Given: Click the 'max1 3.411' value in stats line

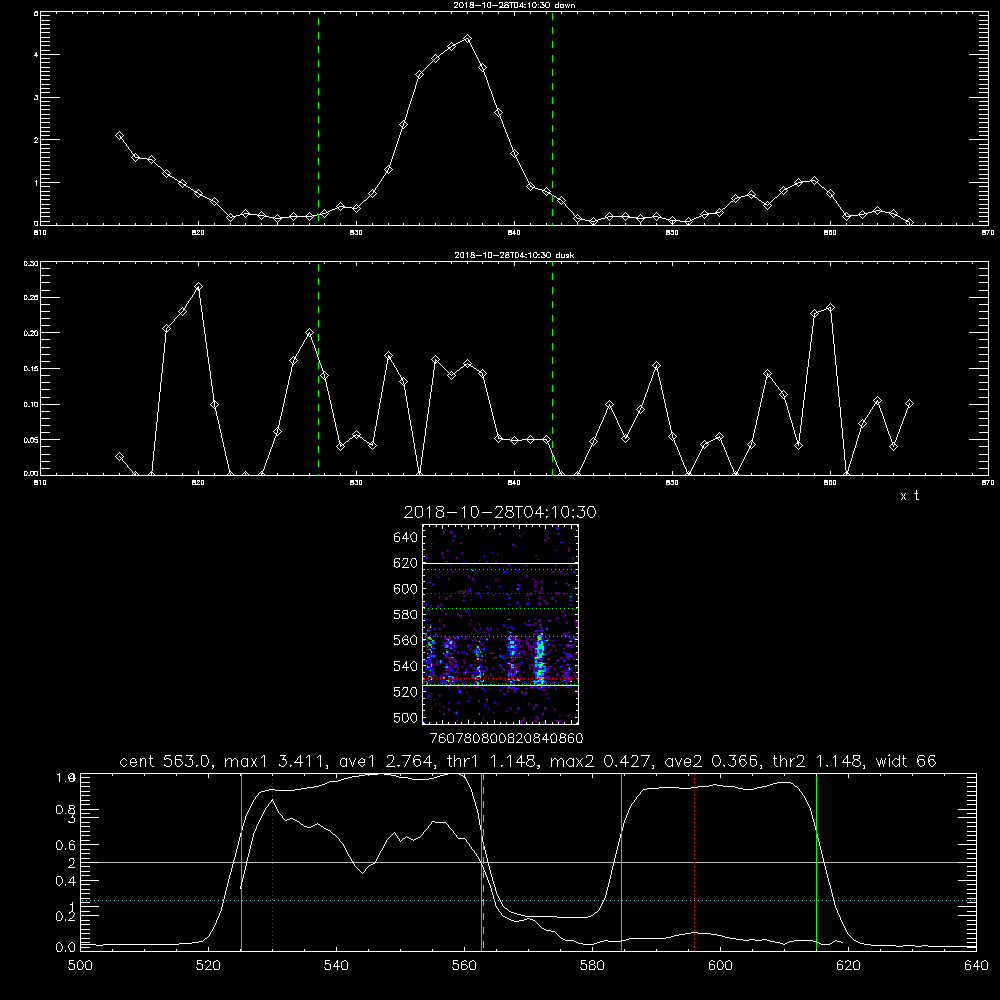Looking at the screenshot, I should 275,761.
